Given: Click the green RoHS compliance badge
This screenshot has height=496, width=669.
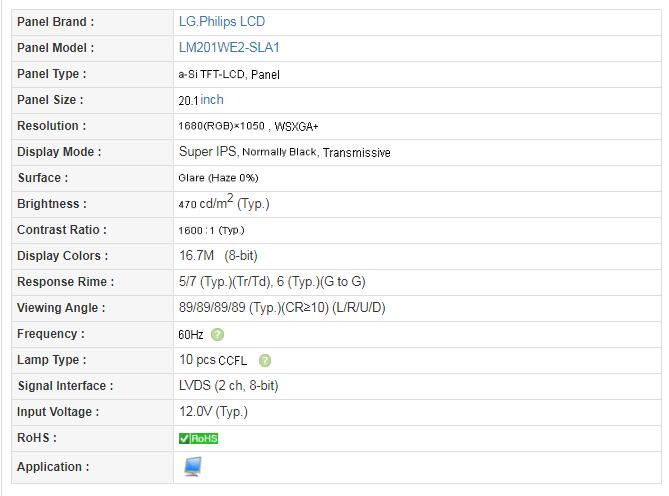Looking at the screenshot, I should point(198,438).
